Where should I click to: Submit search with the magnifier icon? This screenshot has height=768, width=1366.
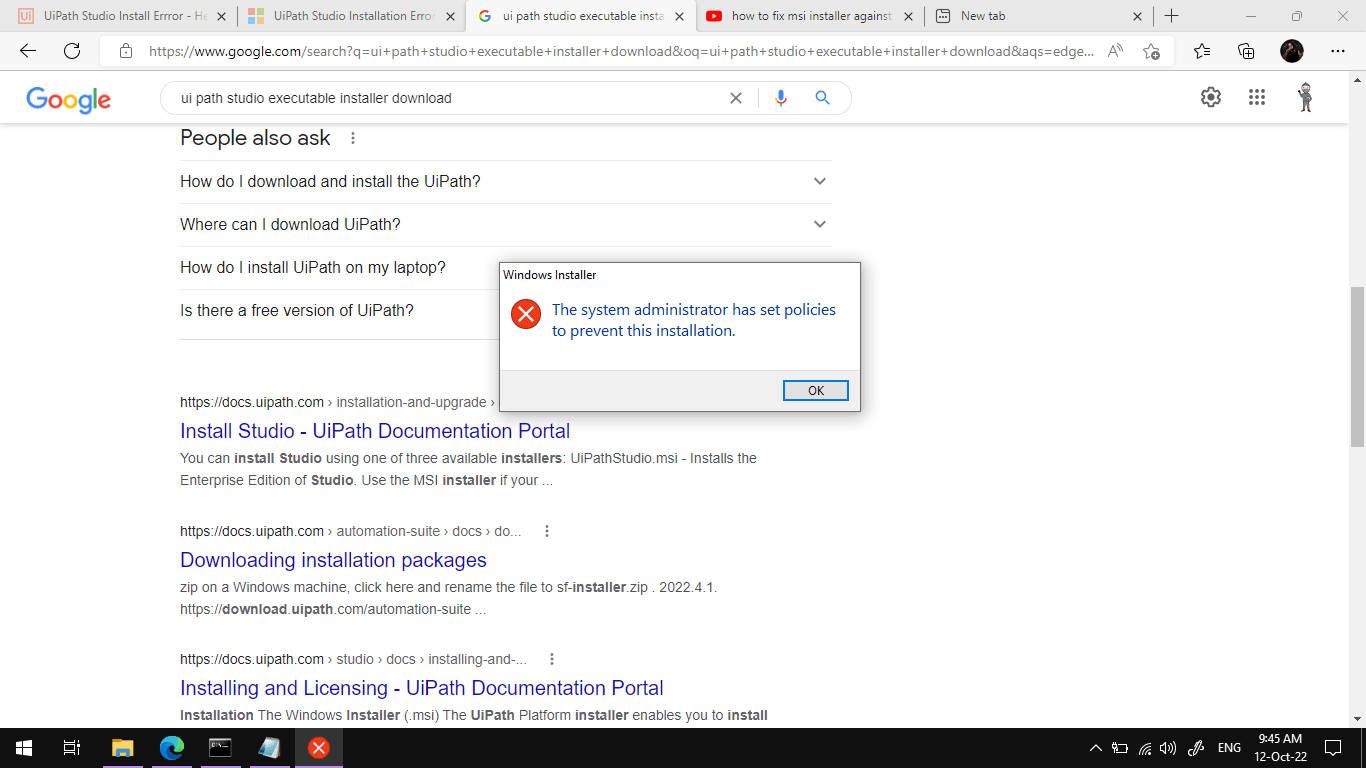[x=823, y=98]
